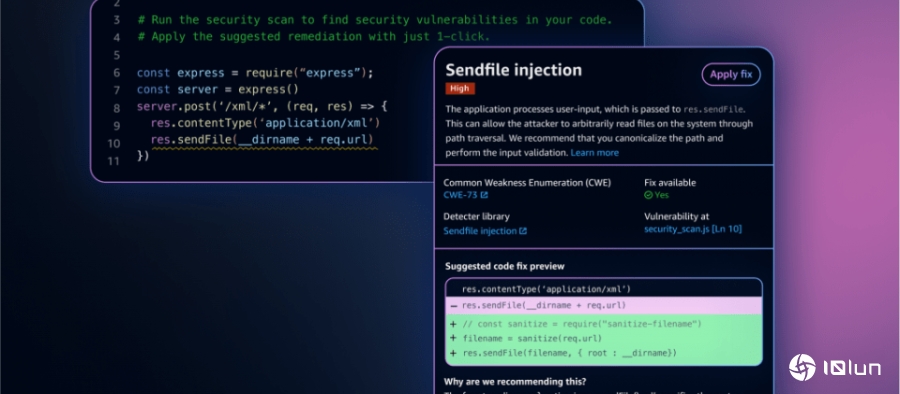Image resolution: width=900 pixels, height=394 pixels.
Task: Click the Apply fix button
Action: click(731, 74)
